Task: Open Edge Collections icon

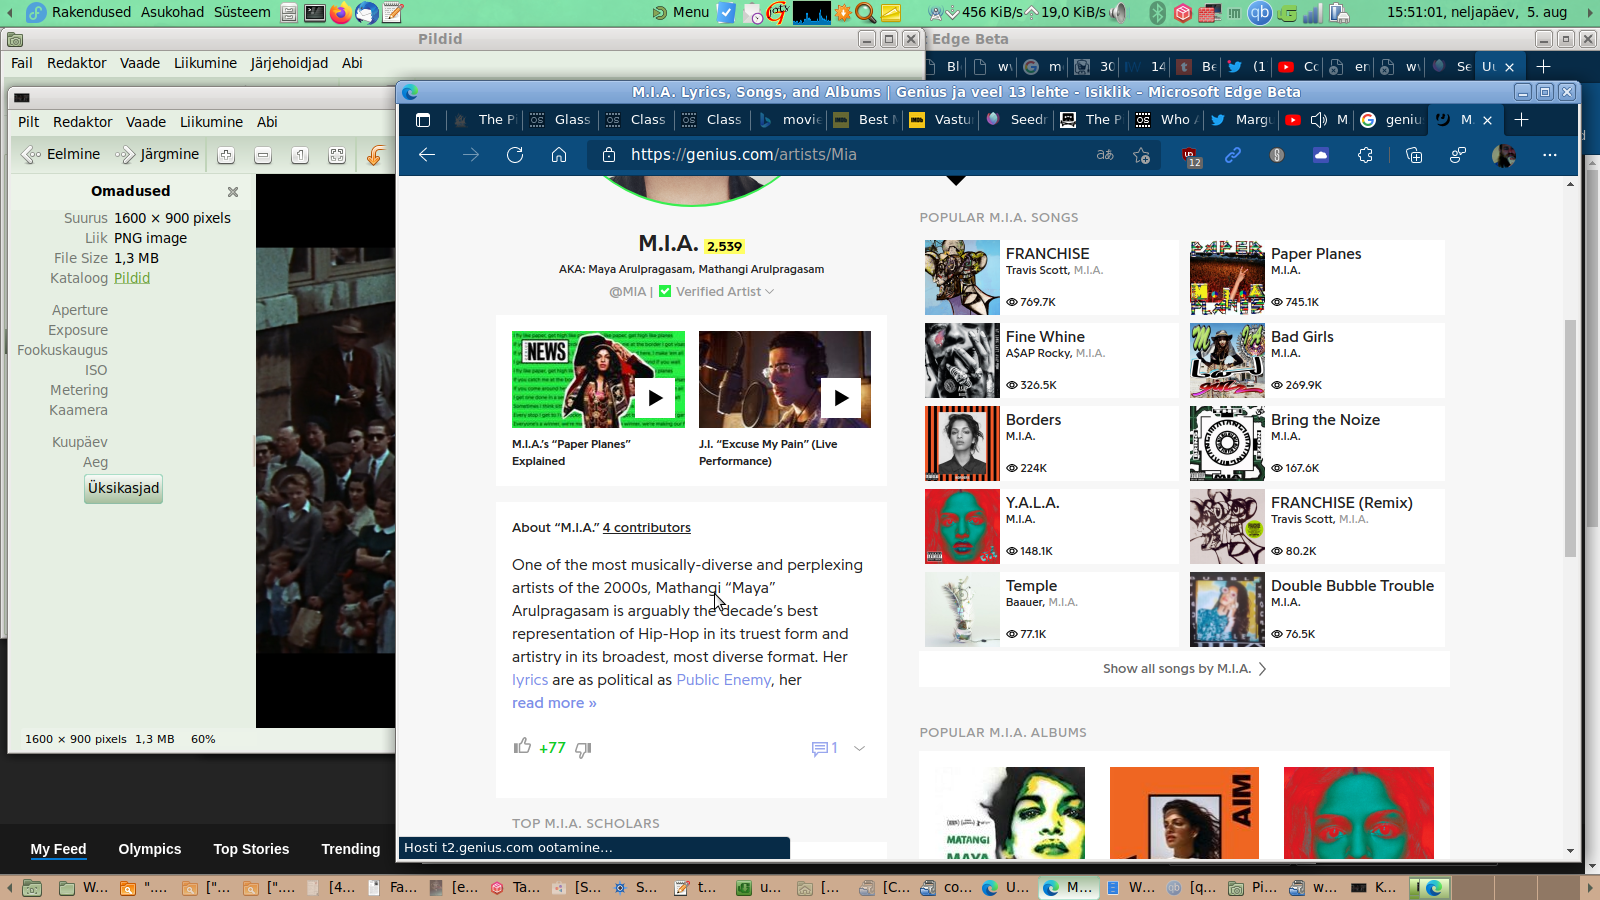Action: click(1414, 155)
